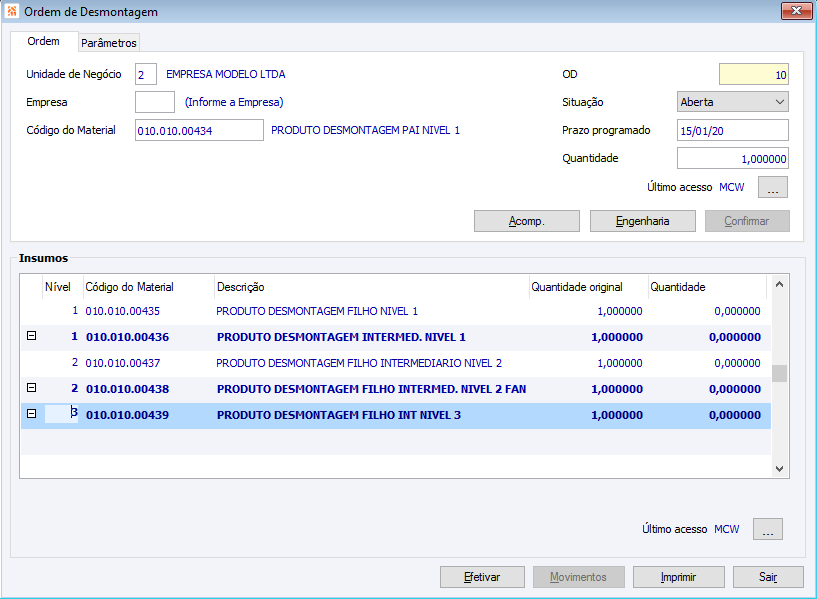
Task: Open the top Último acesso ellipsis button
Action: tap(773, 188)
